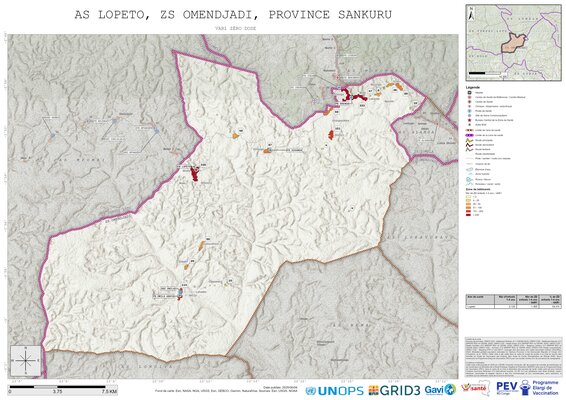Click the VARI ZÉRO DOSE subtitle
566x400 pixels.
(x=235, y=28)
